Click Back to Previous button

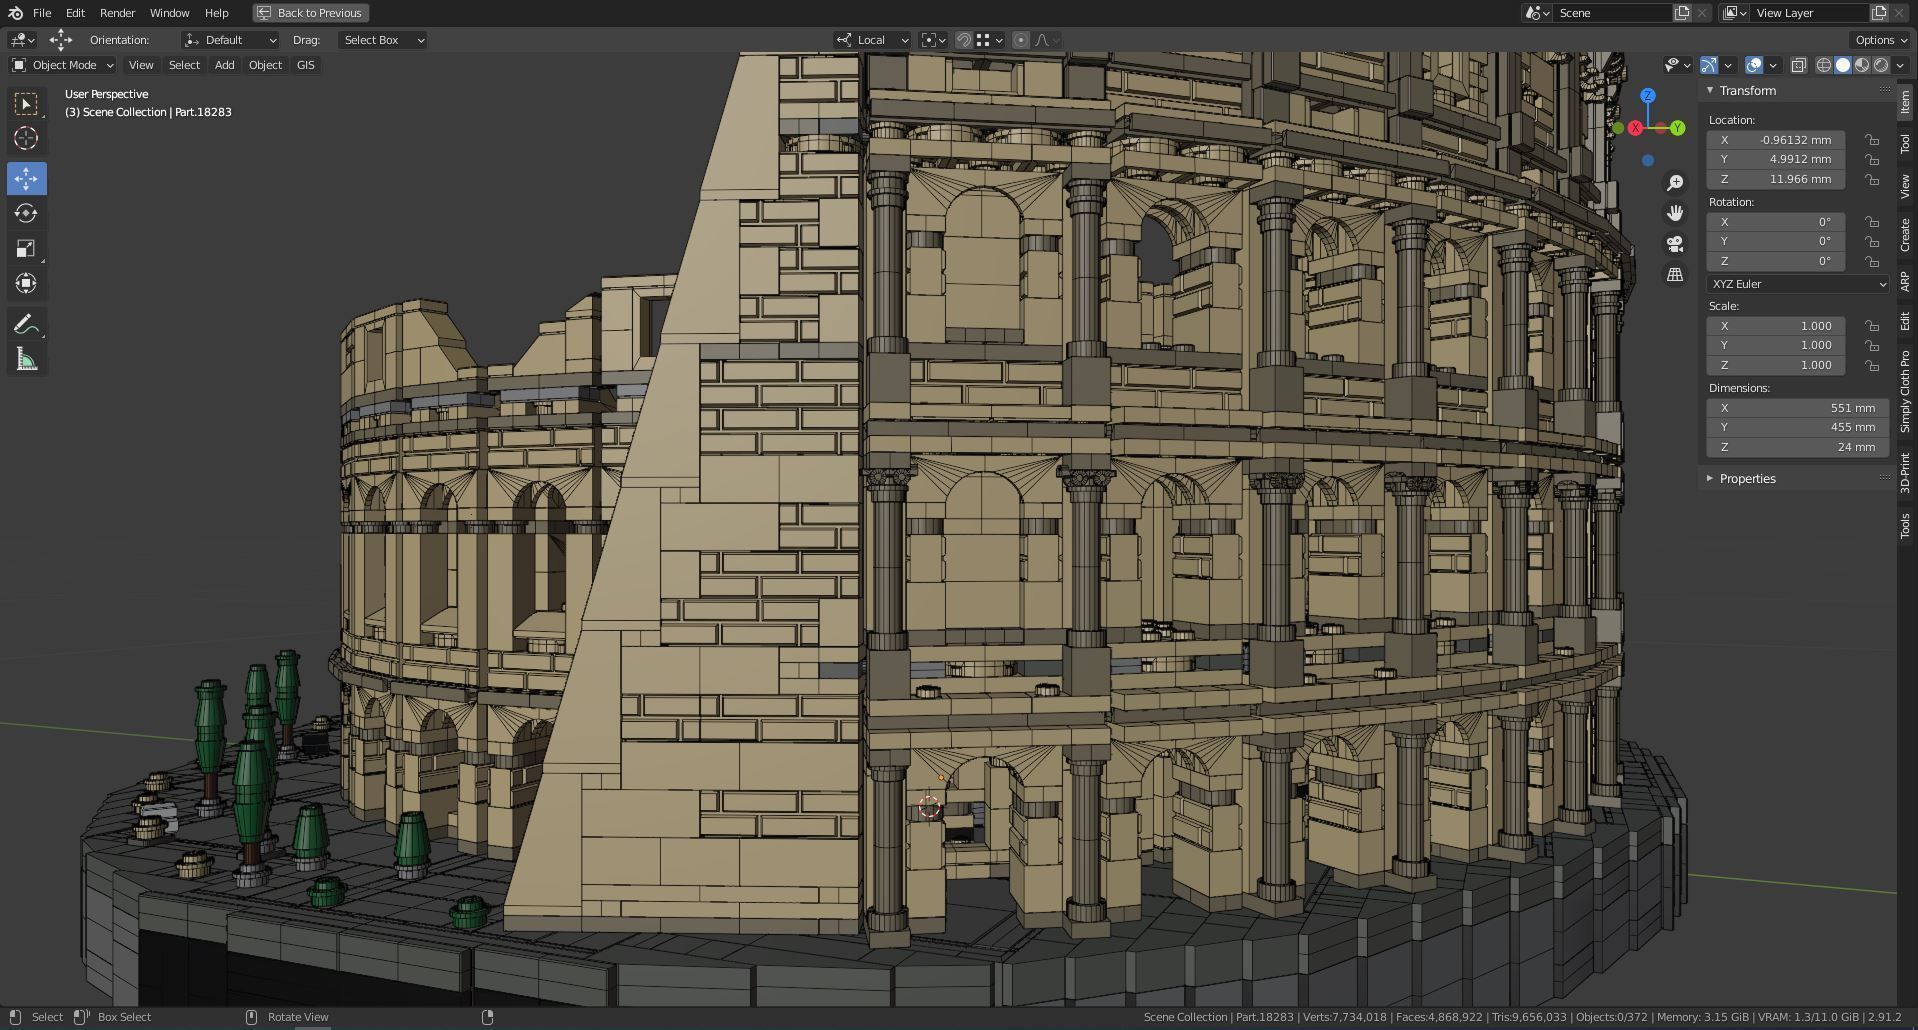[x=310, y=13]
